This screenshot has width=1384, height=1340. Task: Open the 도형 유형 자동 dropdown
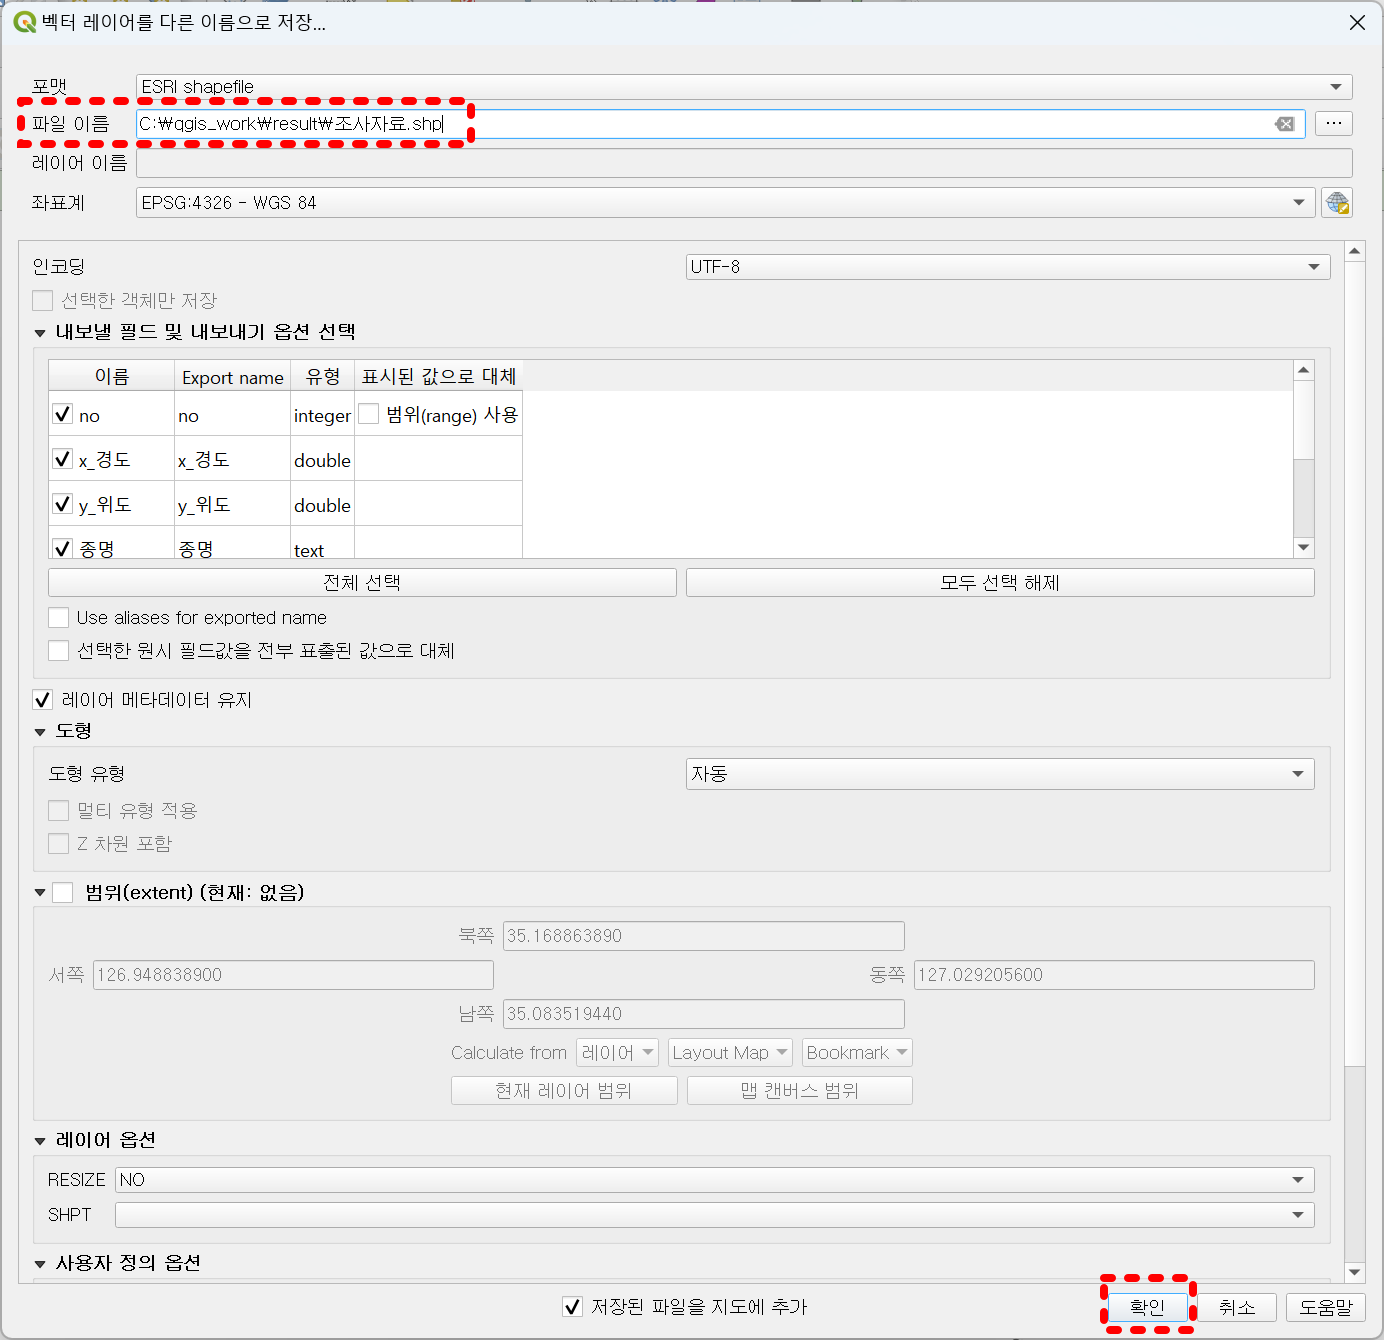tap(1000, 774)
